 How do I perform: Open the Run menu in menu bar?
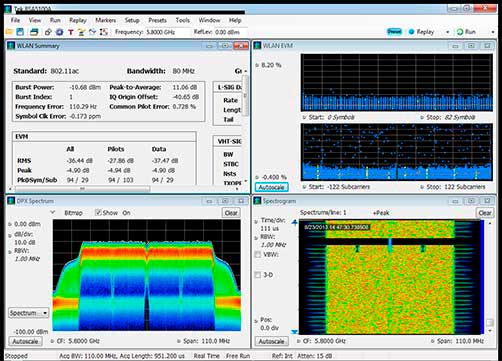pos(55,20)
